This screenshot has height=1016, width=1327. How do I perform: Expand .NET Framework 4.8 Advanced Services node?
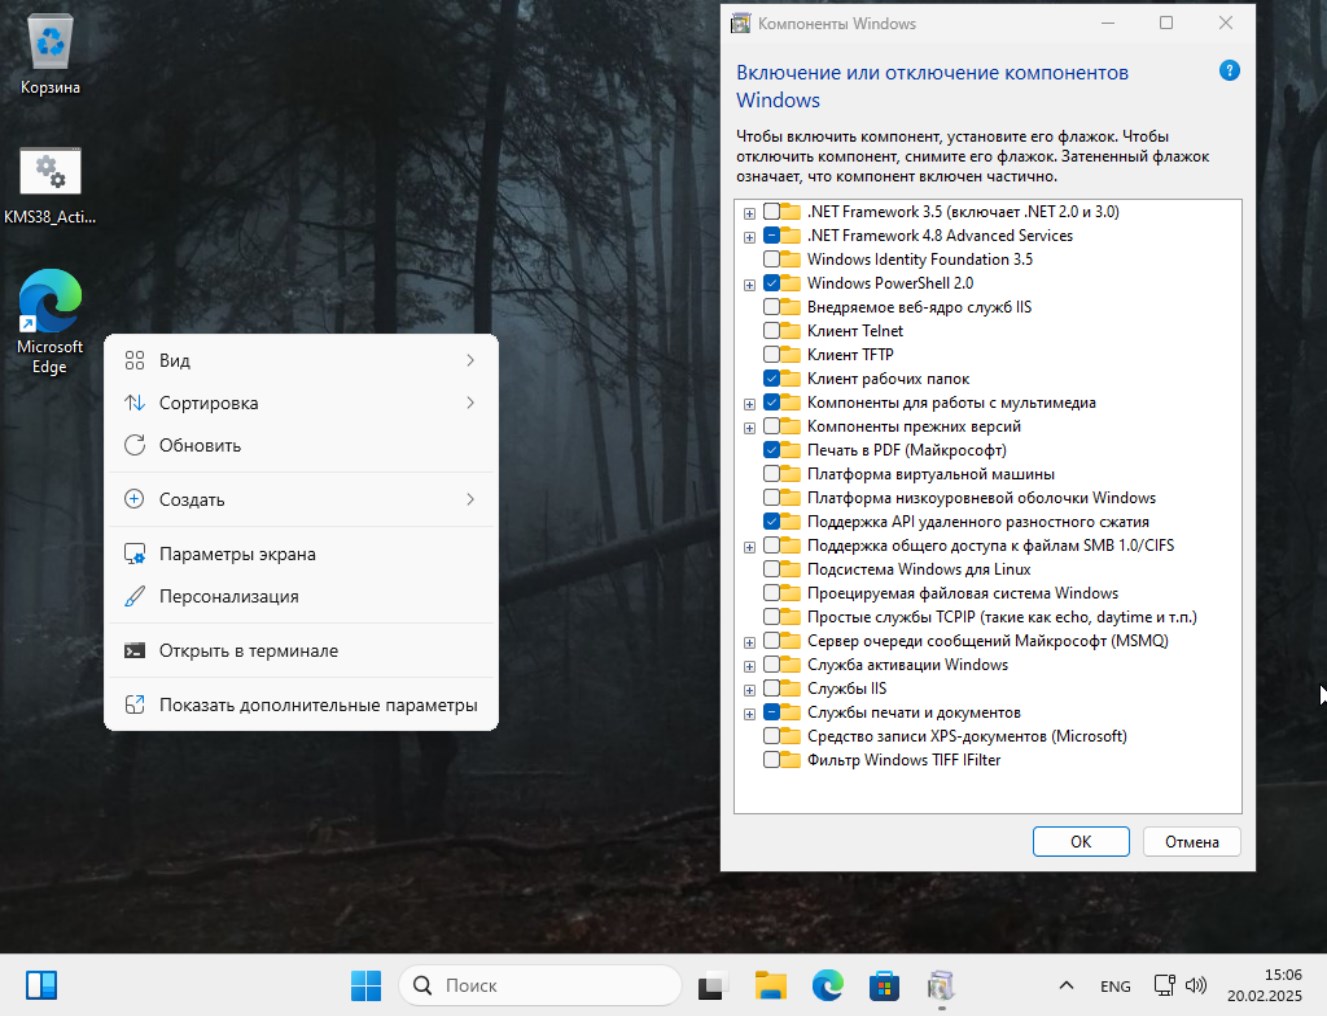pyautogui.click(x=749, y=237)
